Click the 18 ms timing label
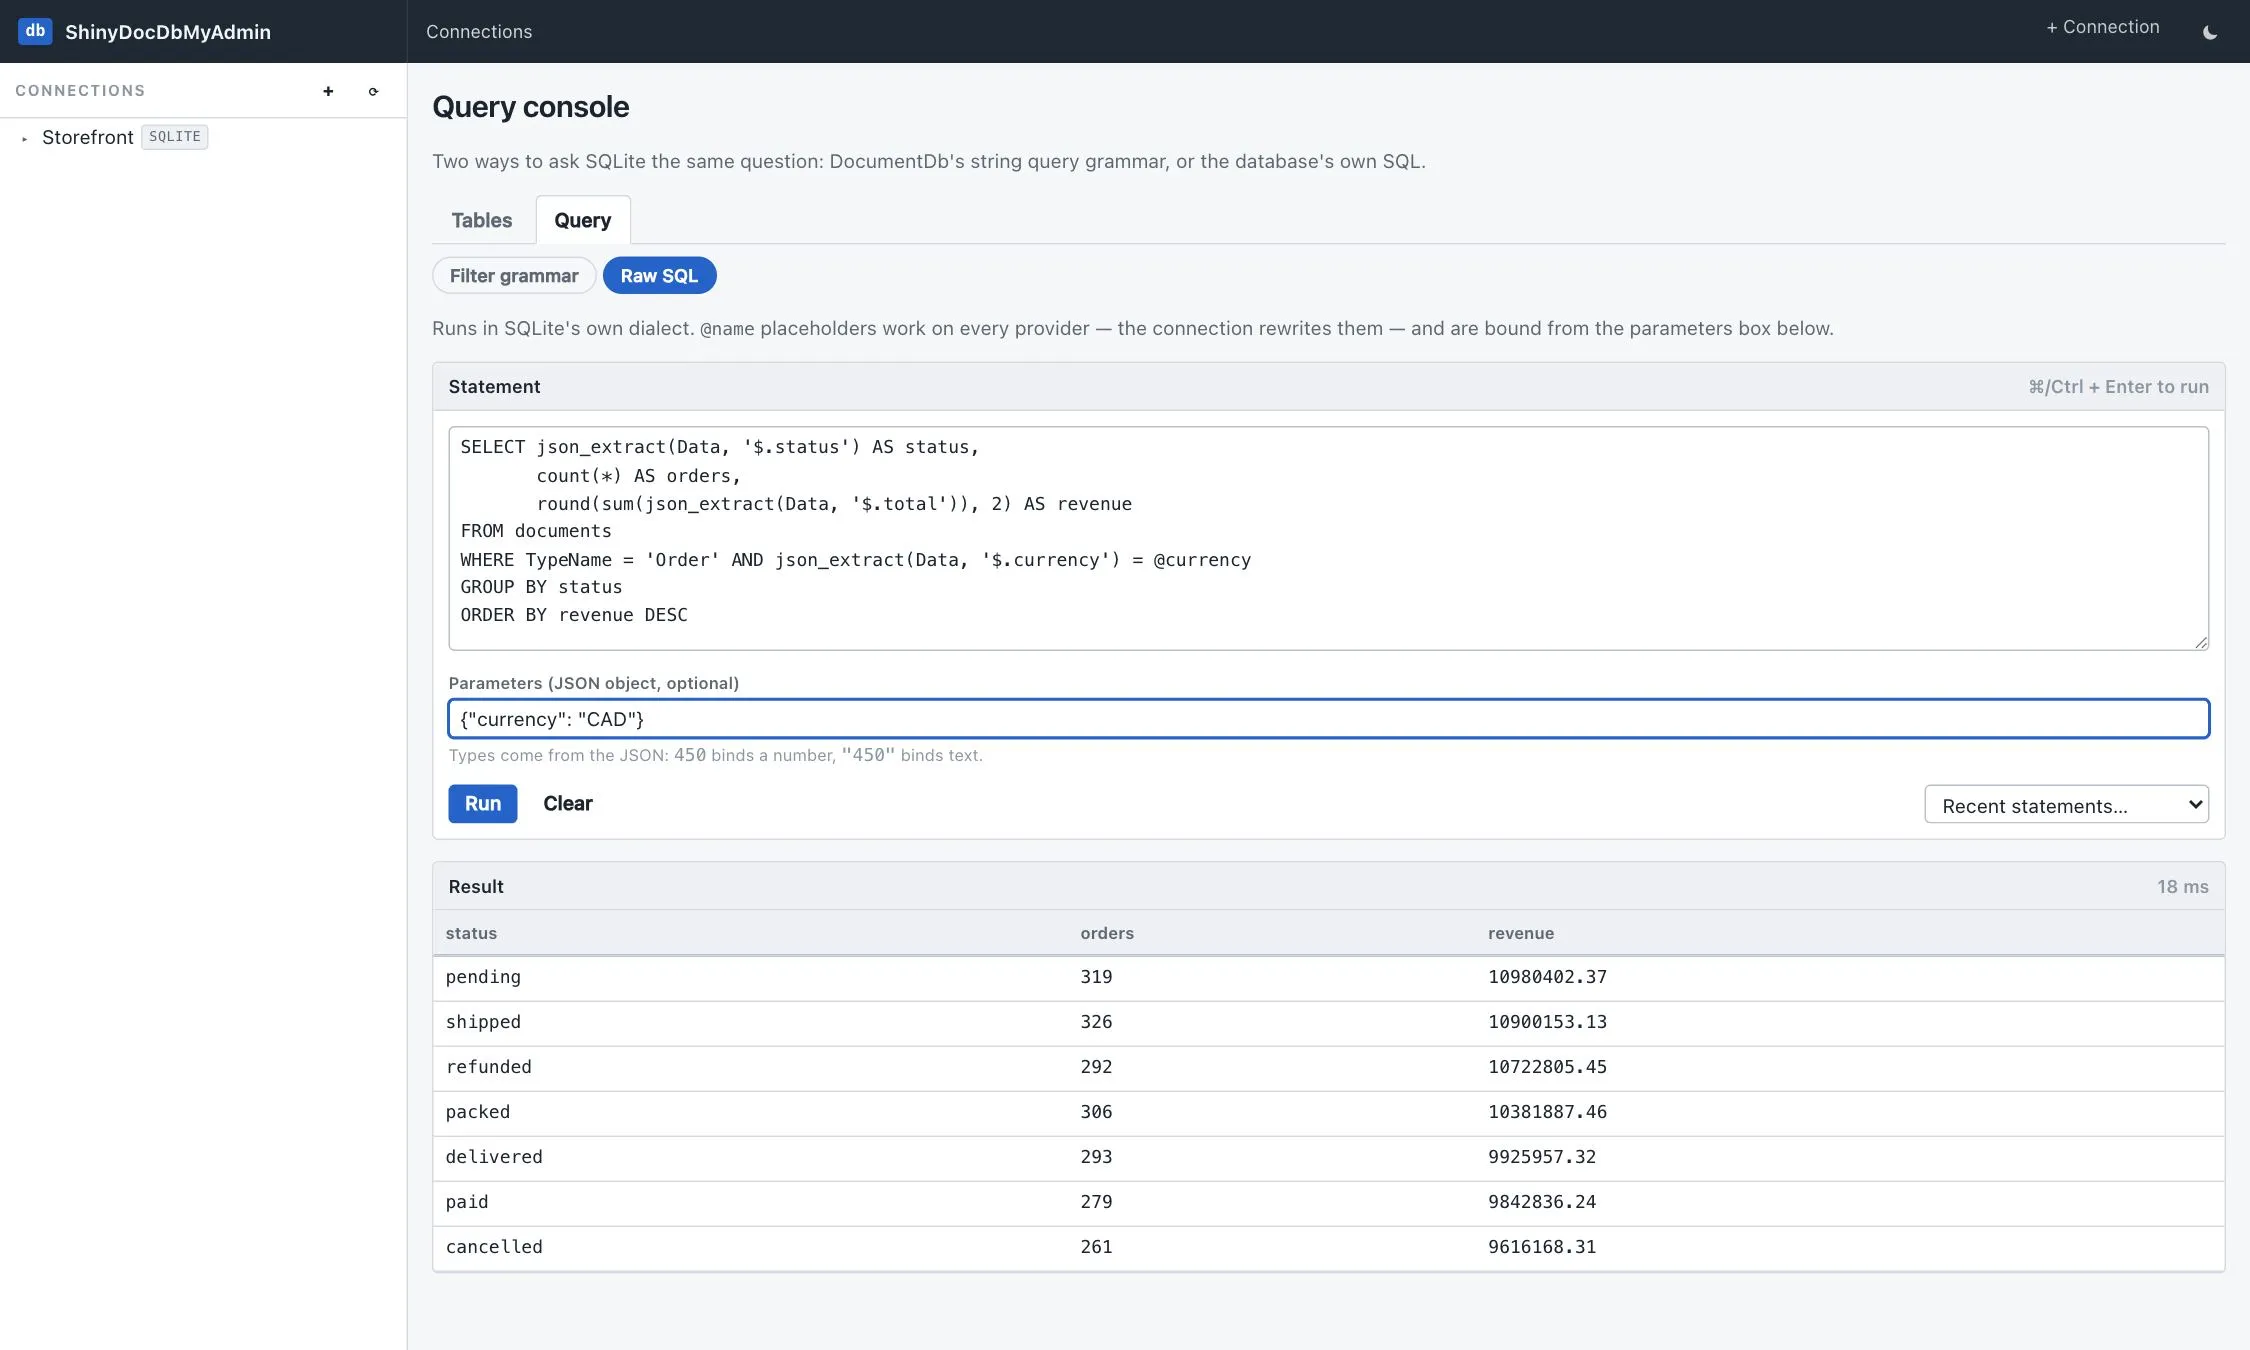This screenshot has width=2250, height=1350. [2182, 887]
